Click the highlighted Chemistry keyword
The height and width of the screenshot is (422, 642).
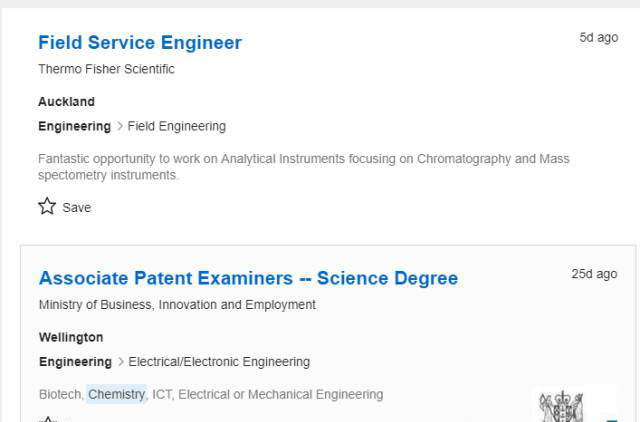coord(116,394)
